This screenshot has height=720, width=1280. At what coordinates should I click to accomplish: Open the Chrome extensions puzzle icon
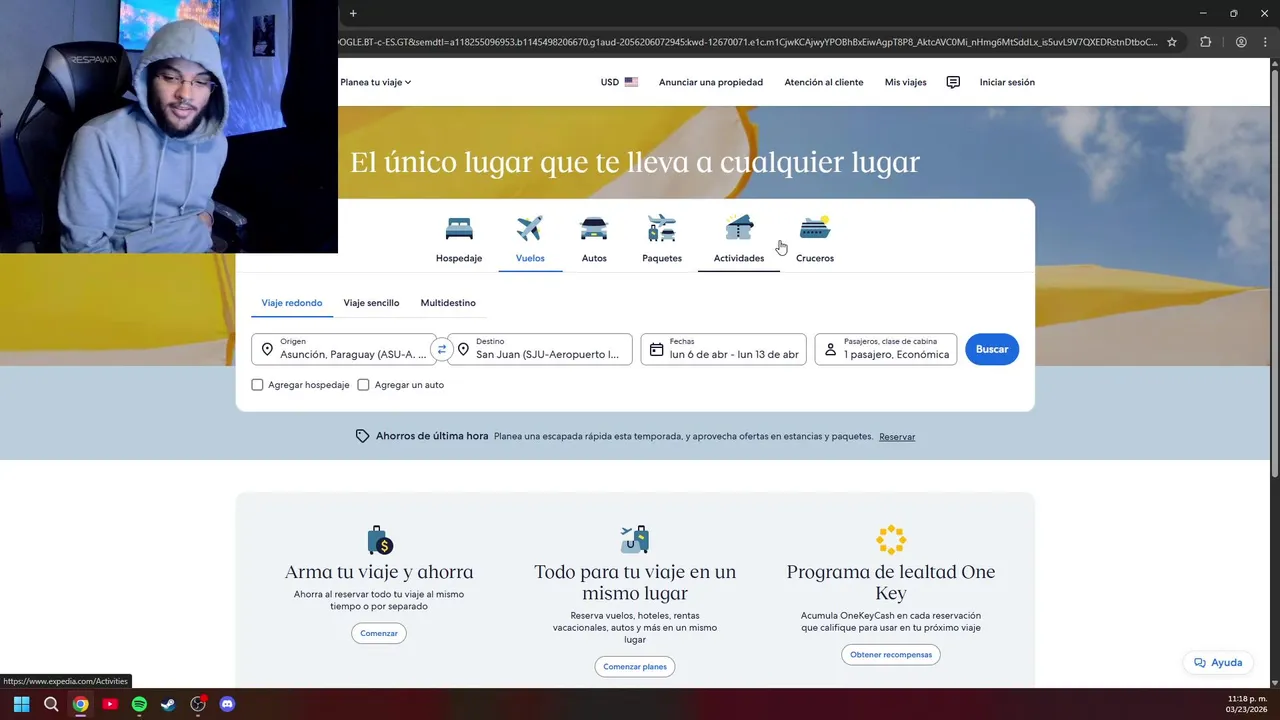(1205, 42)
